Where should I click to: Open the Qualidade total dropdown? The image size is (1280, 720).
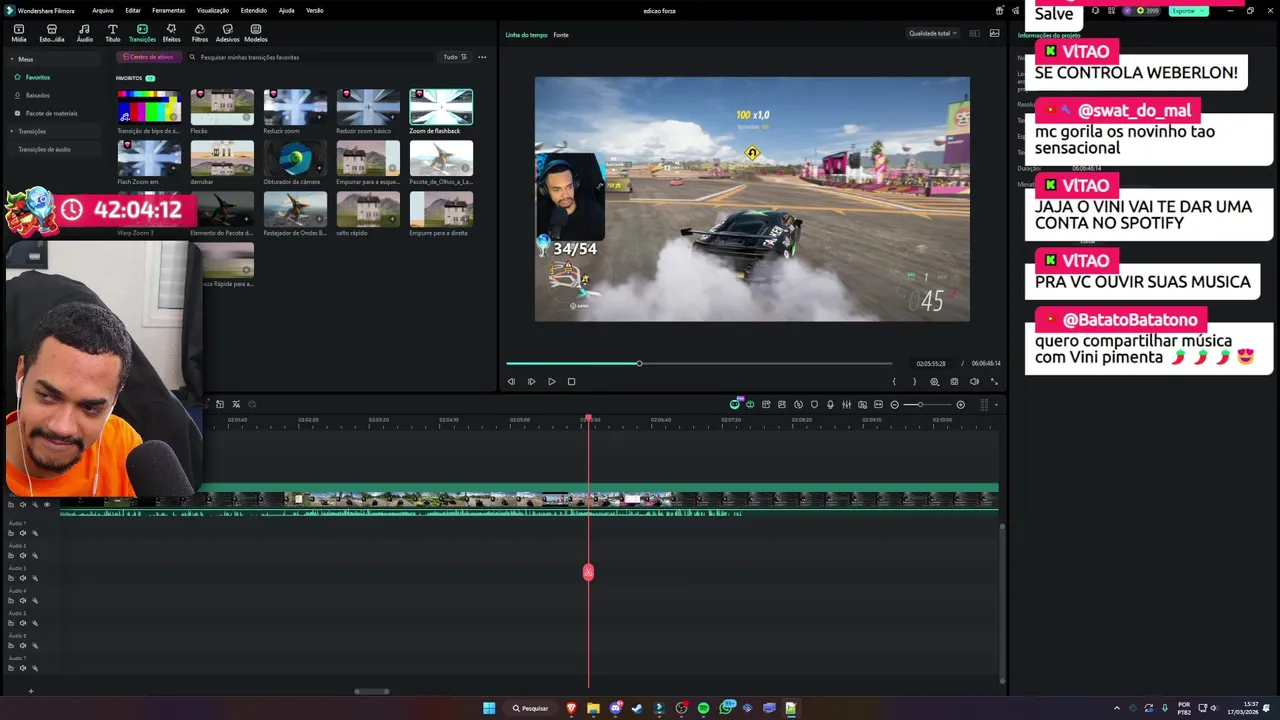[x=932, y=33]
